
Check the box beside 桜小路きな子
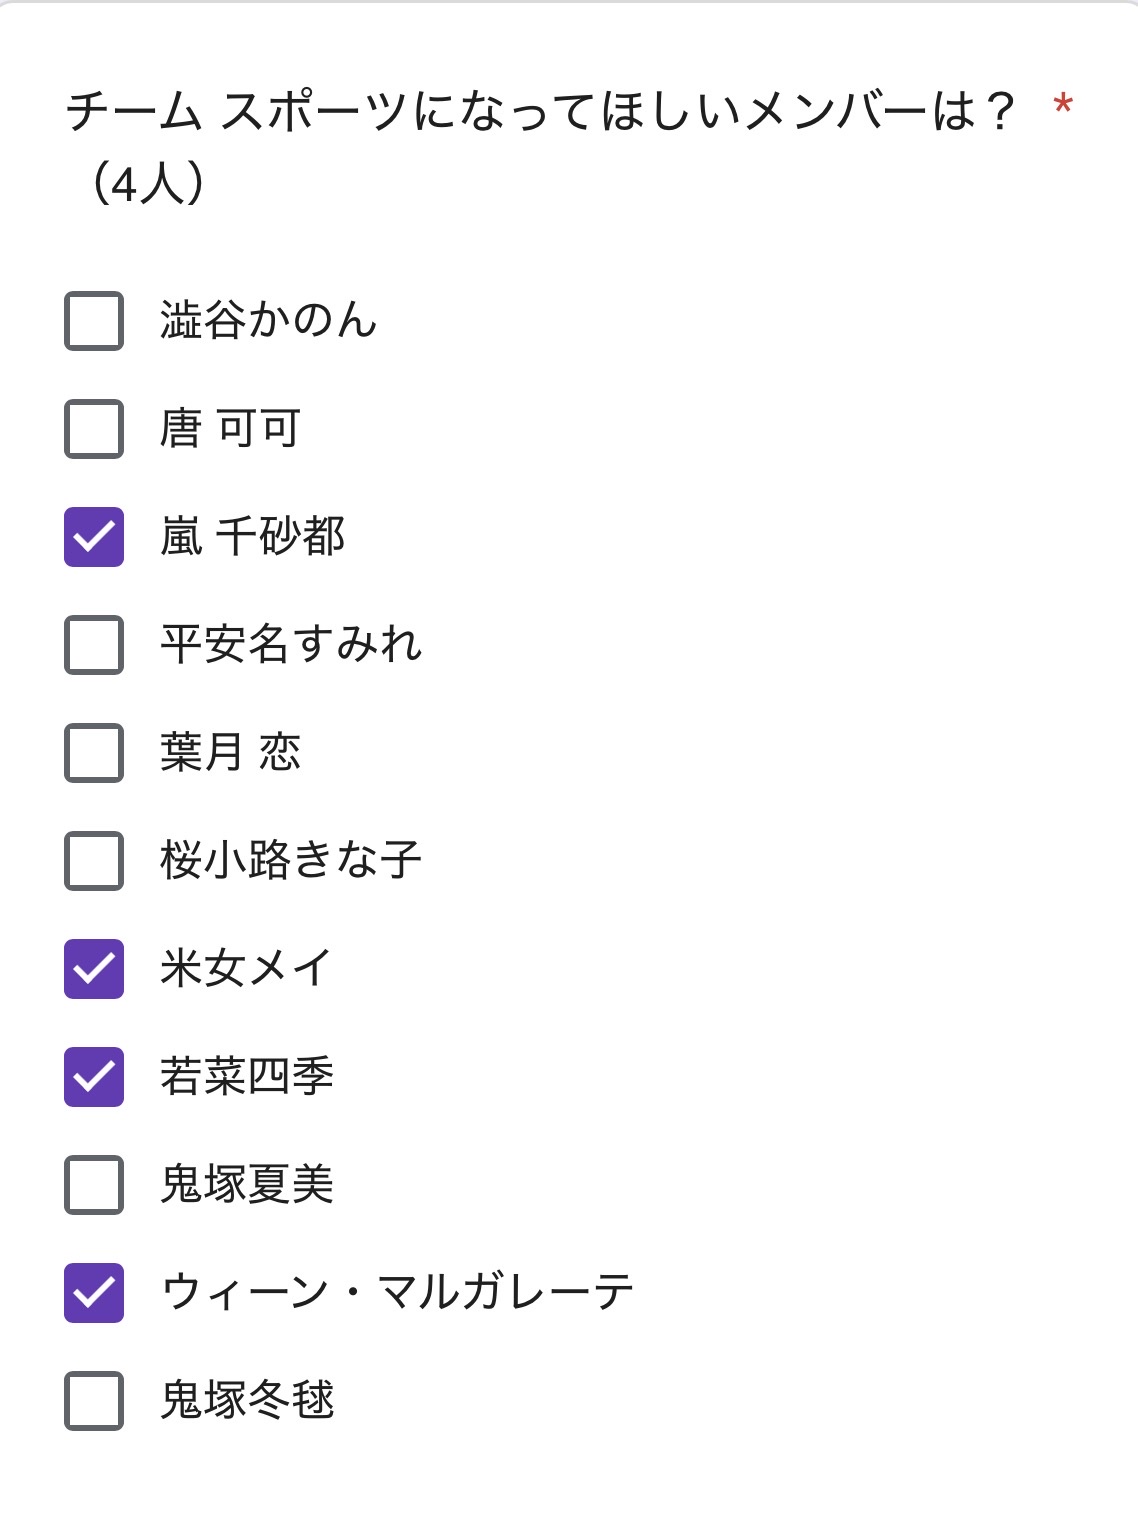[94, 861]
